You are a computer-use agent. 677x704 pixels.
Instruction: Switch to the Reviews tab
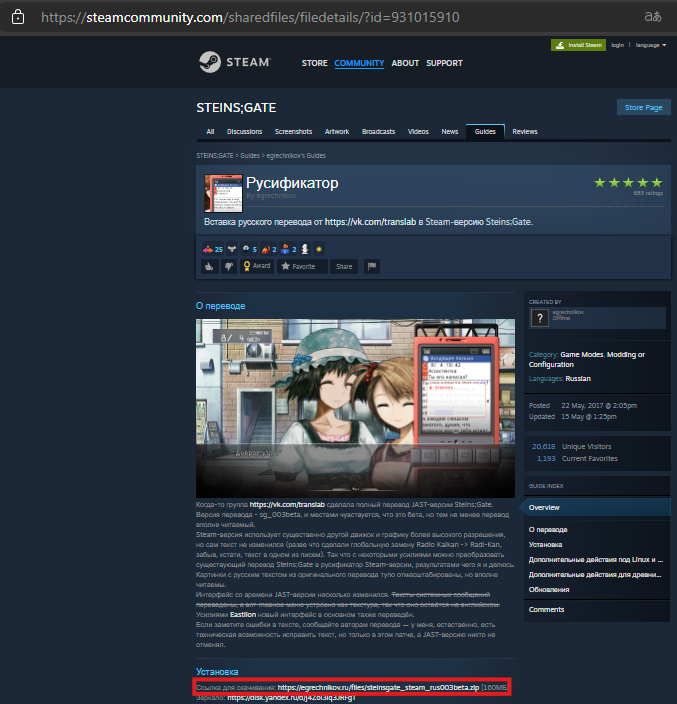(x=525, y=132)
